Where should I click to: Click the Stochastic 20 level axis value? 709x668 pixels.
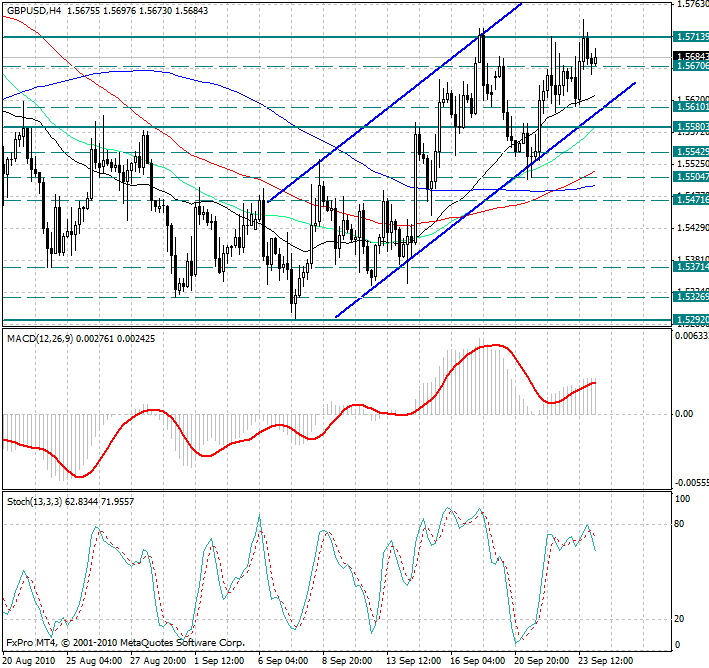tap(679, 619)
